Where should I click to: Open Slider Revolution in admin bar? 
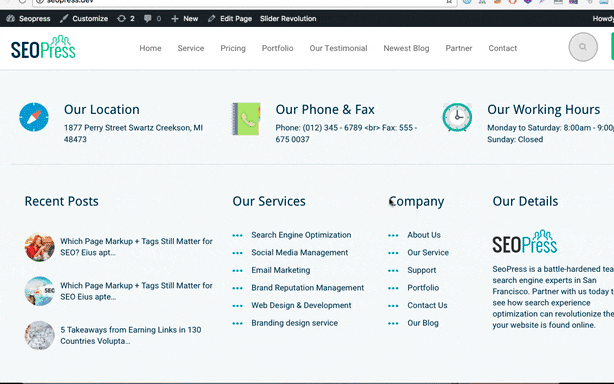point(288,18)
